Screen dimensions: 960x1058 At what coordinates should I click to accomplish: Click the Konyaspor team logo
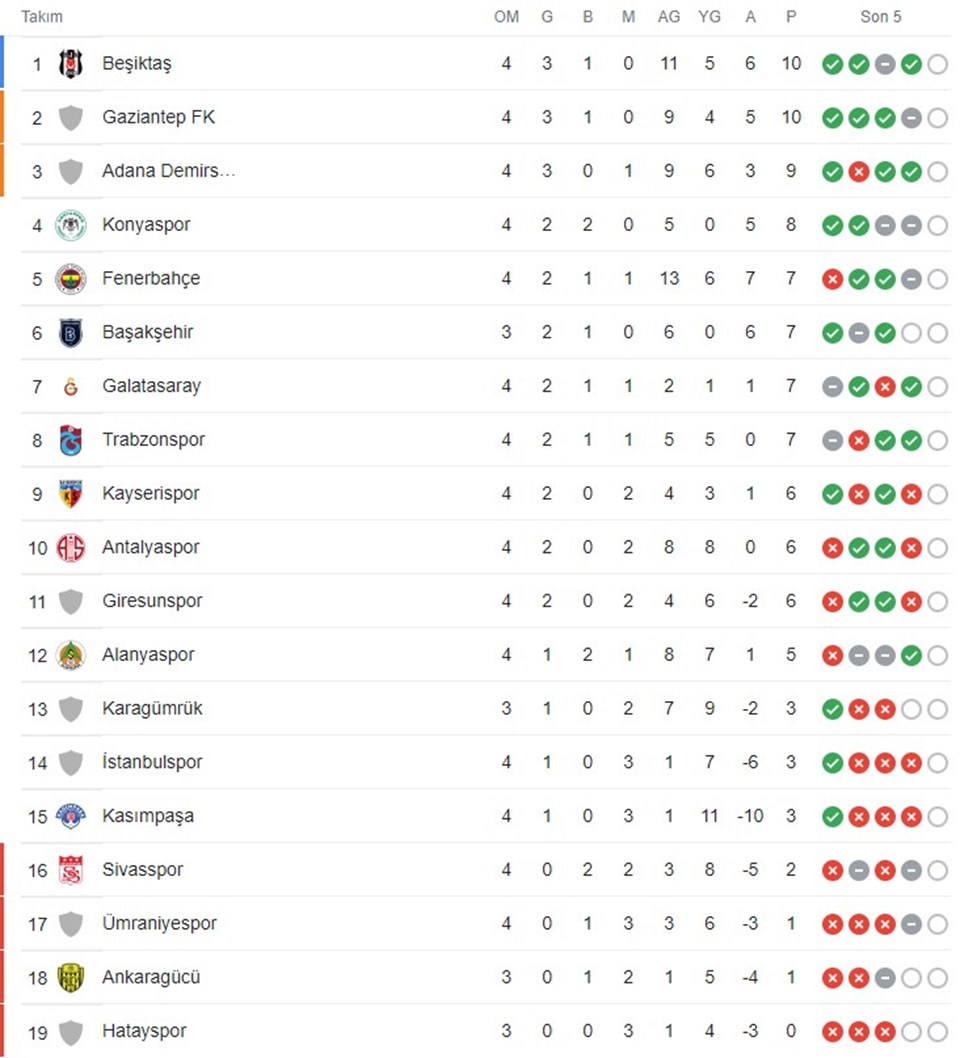tap(70, 225)
